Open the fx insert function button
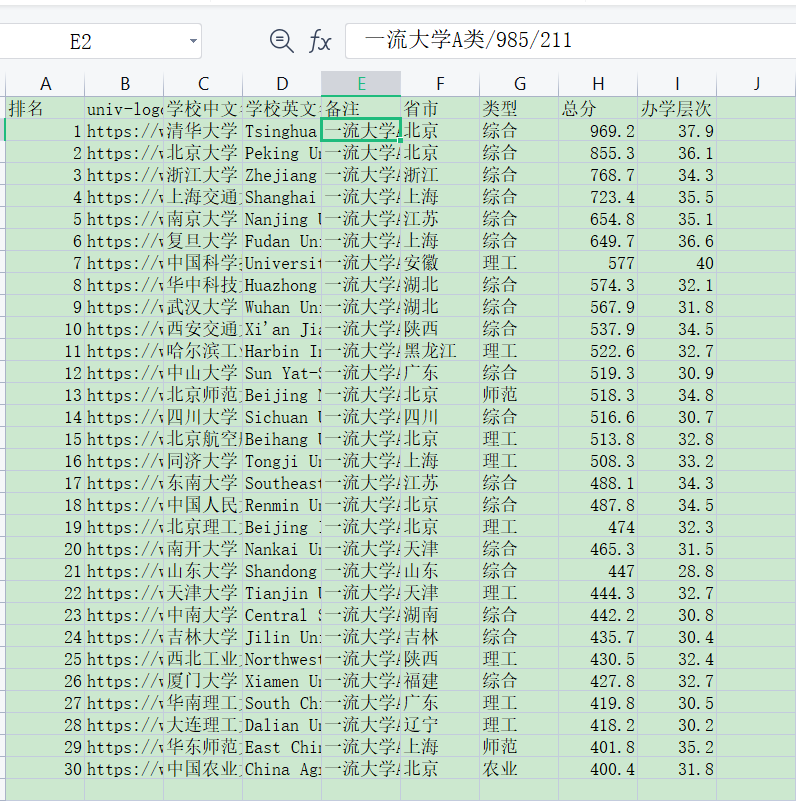Image resolution: width=796 pixels, height=801 pixels. 320,41
